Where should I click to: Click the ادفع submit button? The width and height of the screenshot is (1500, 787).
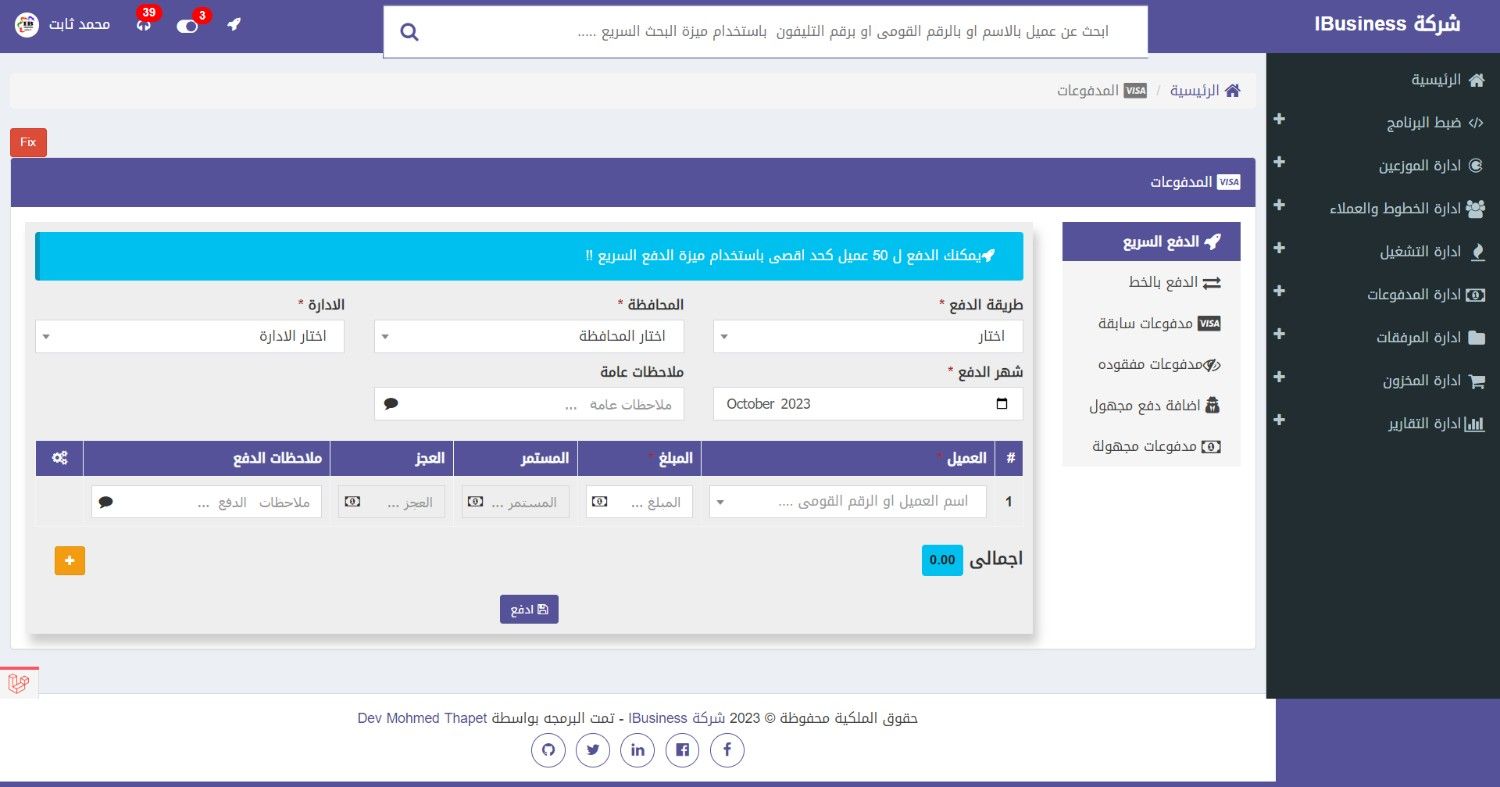(529, 609)
